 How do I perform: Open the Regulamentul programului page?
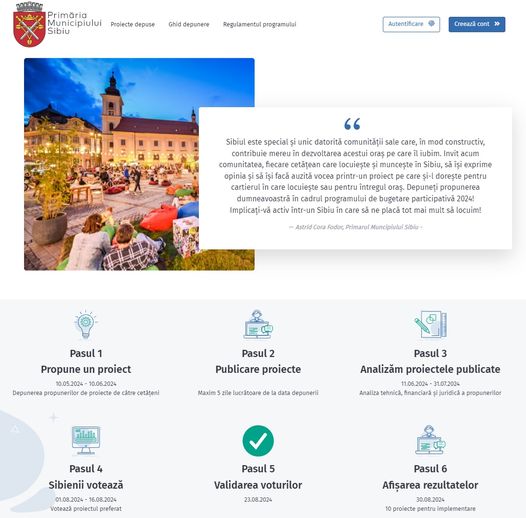(259, 24)
